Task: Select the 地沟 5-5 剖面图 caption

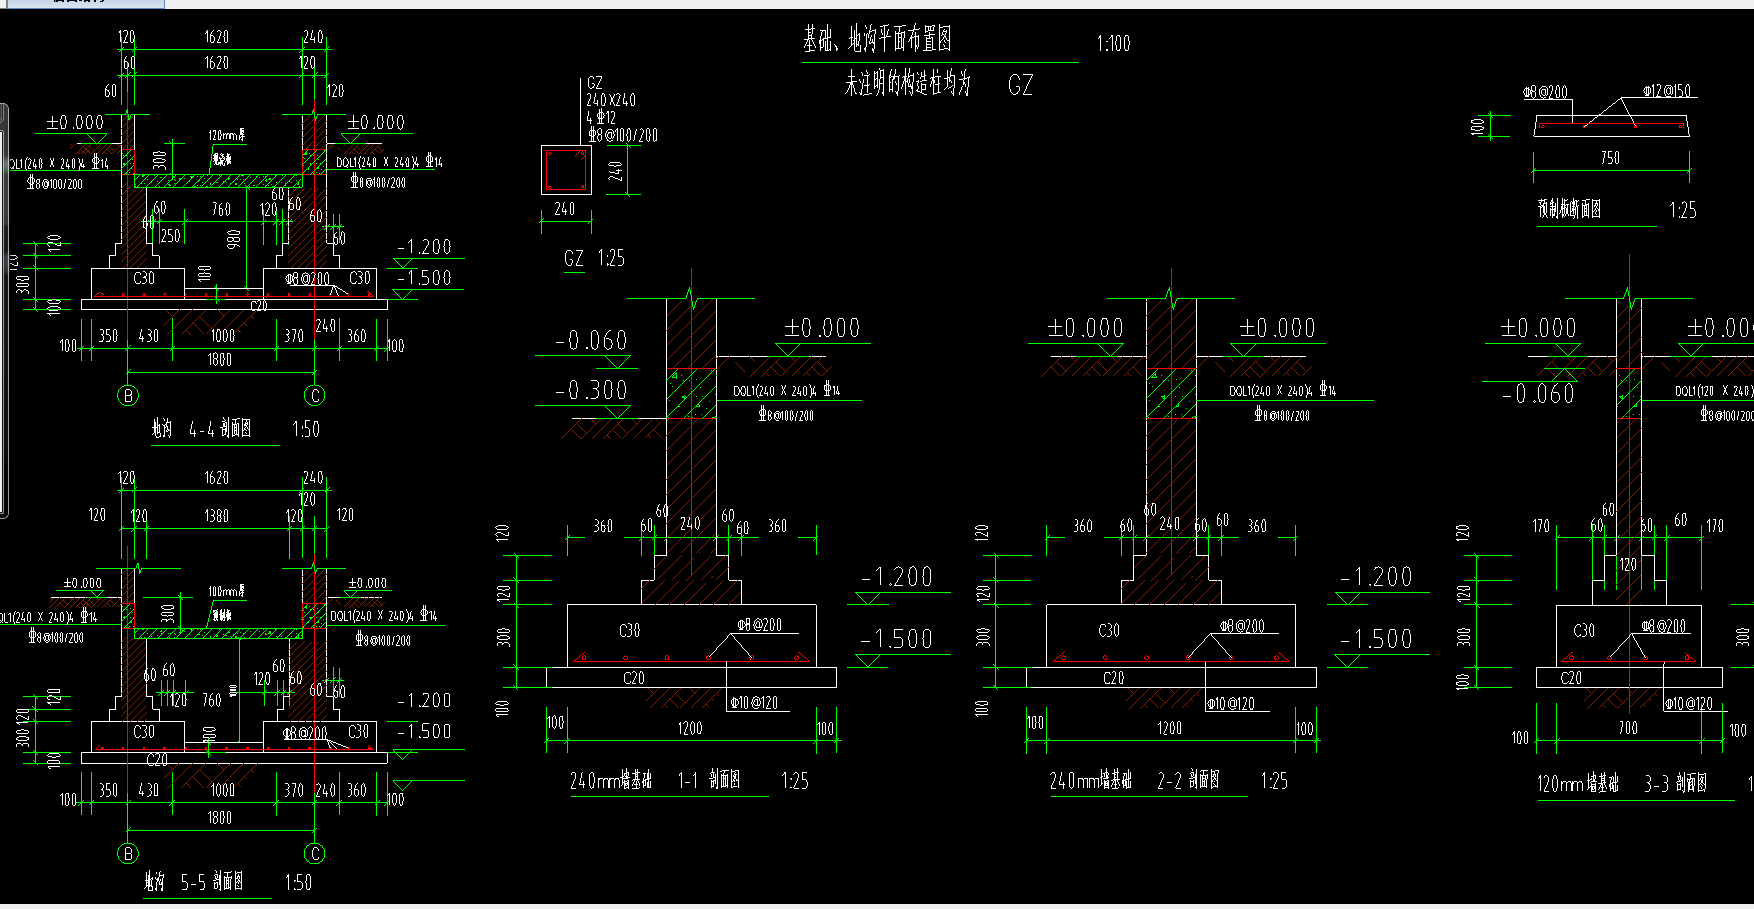Action: pos(194,882)
